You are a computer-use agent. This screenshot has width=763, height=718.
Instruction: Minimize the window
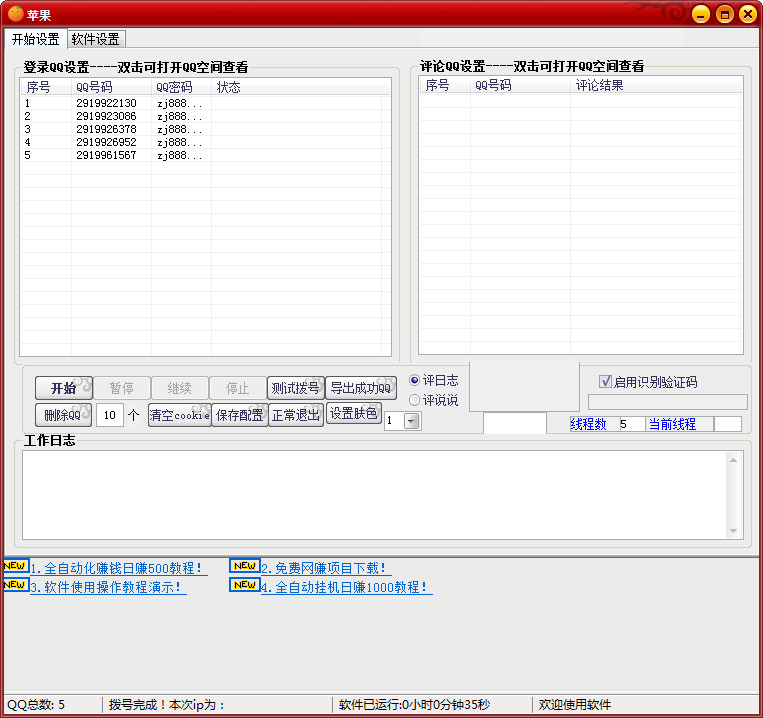tap(701, 14)
